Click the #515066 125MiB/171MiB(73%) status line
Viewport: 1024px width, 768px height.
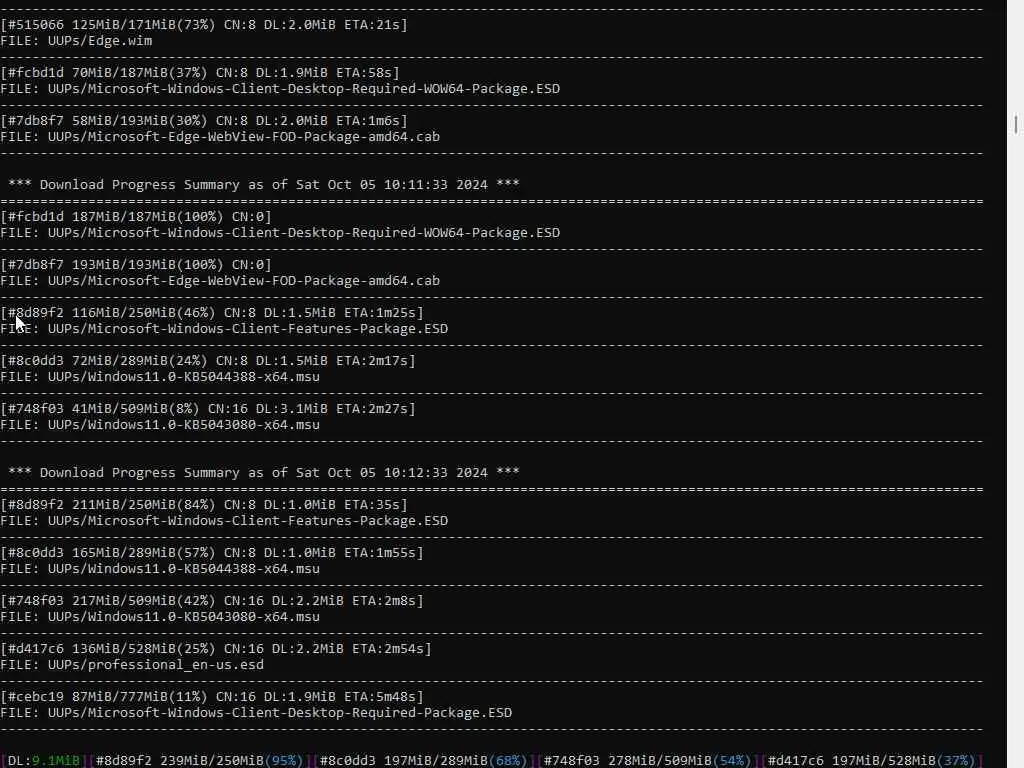[x=204, y=25]
